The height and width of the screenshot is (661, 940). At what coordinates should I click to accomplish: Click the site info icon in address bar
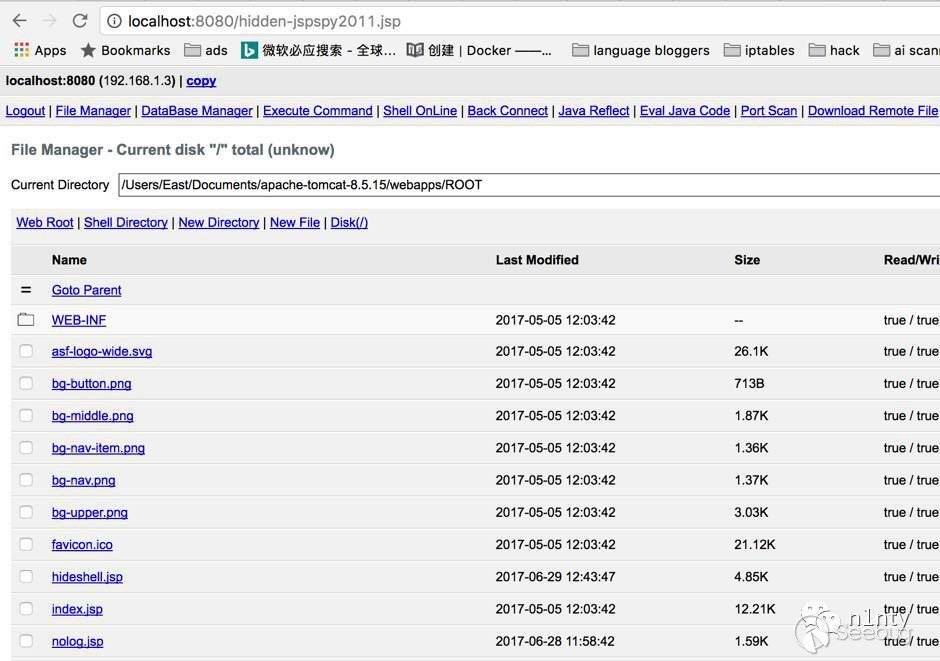[114, 21]
